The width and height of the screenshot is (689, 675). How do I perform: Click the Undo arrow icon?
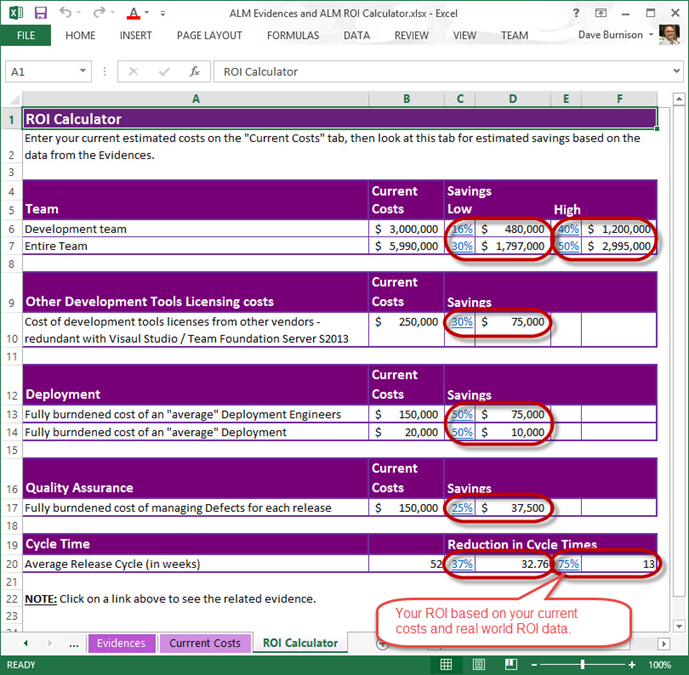[x=66, y=13]
